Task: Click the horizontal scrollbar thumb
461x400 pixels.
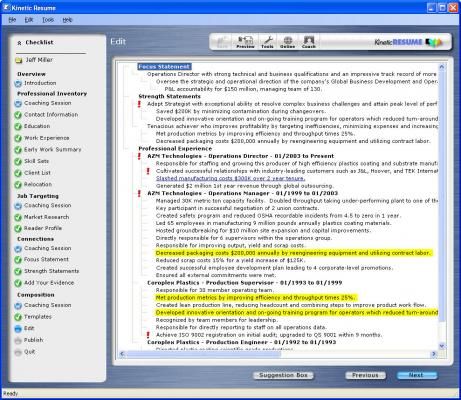Action: (x=203, y=354)
